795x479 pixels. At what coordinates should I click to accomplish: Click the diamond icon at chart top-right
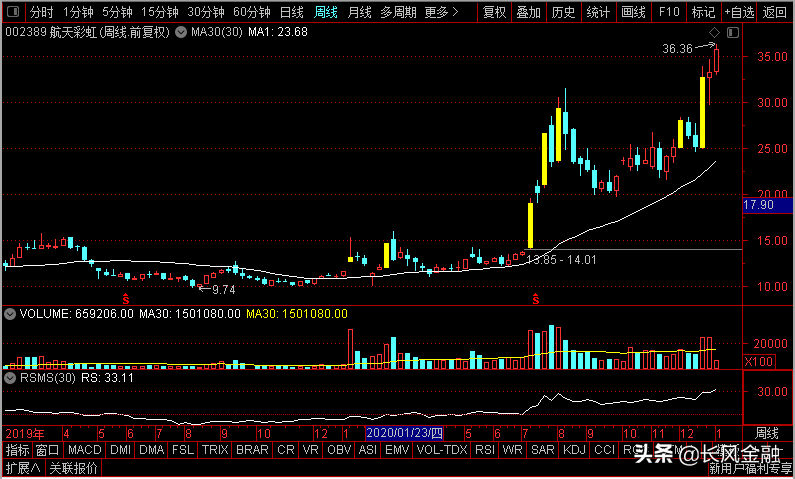click(x=714, y=33)
